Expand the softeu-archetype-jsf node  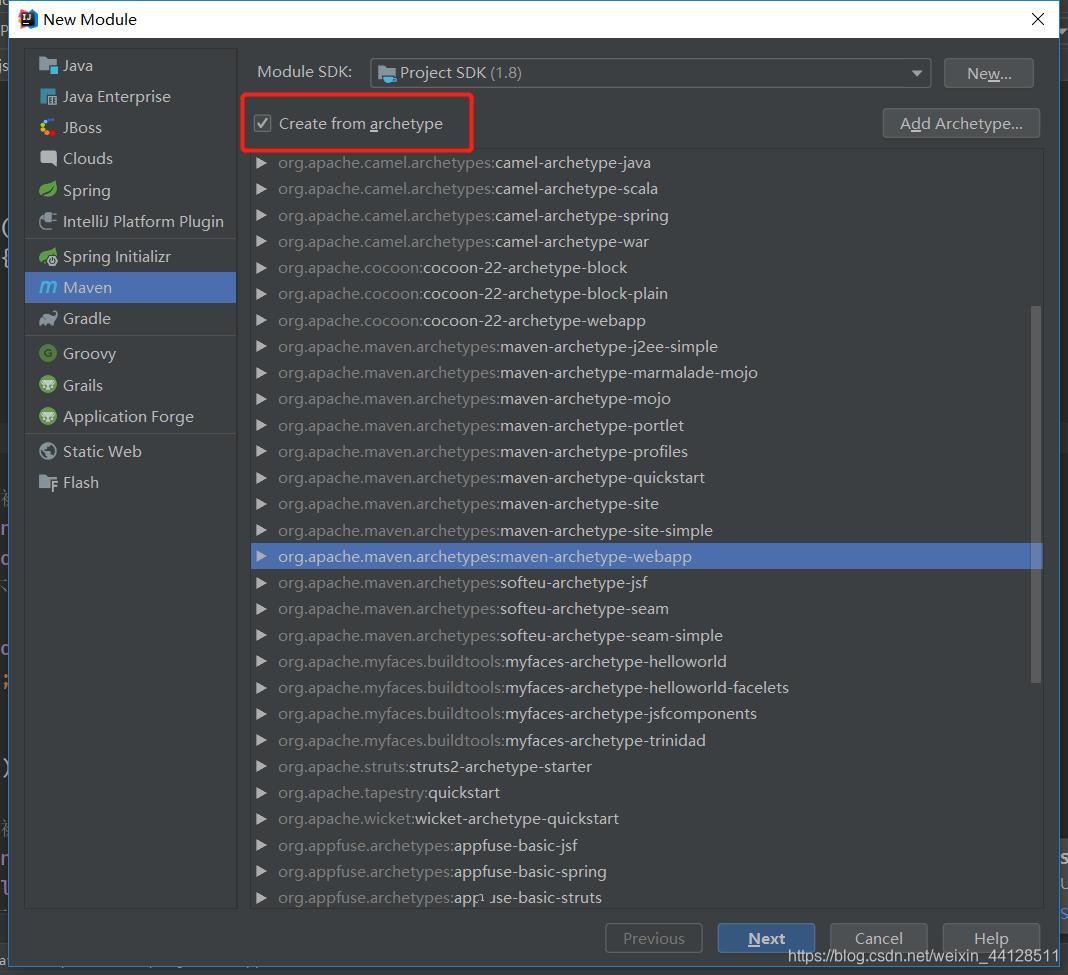[261, 583]
